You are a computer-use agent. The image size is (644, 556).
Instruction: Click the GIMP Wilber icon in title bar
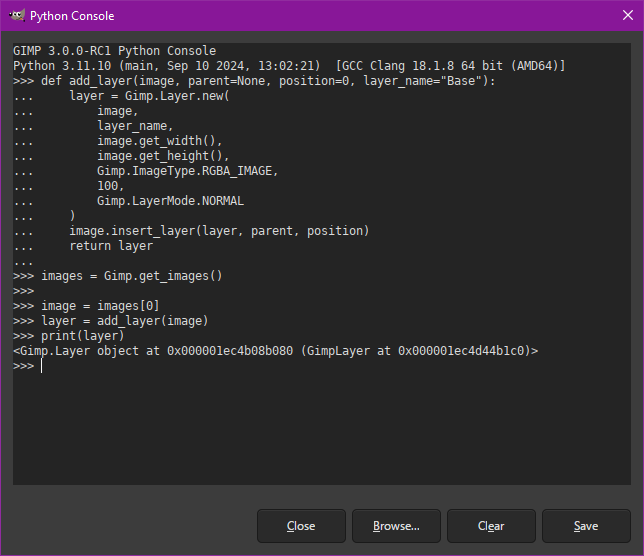click(17, 16)
